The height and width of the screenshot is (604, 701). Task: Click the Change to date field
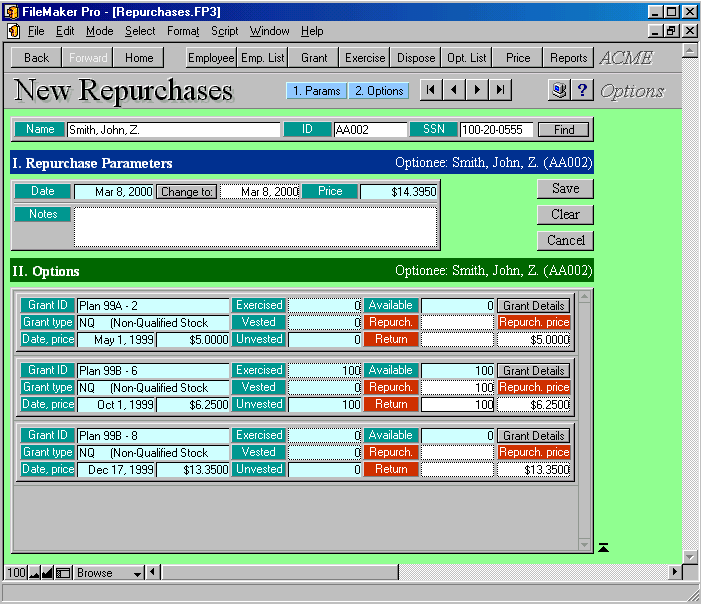(259, 192)
